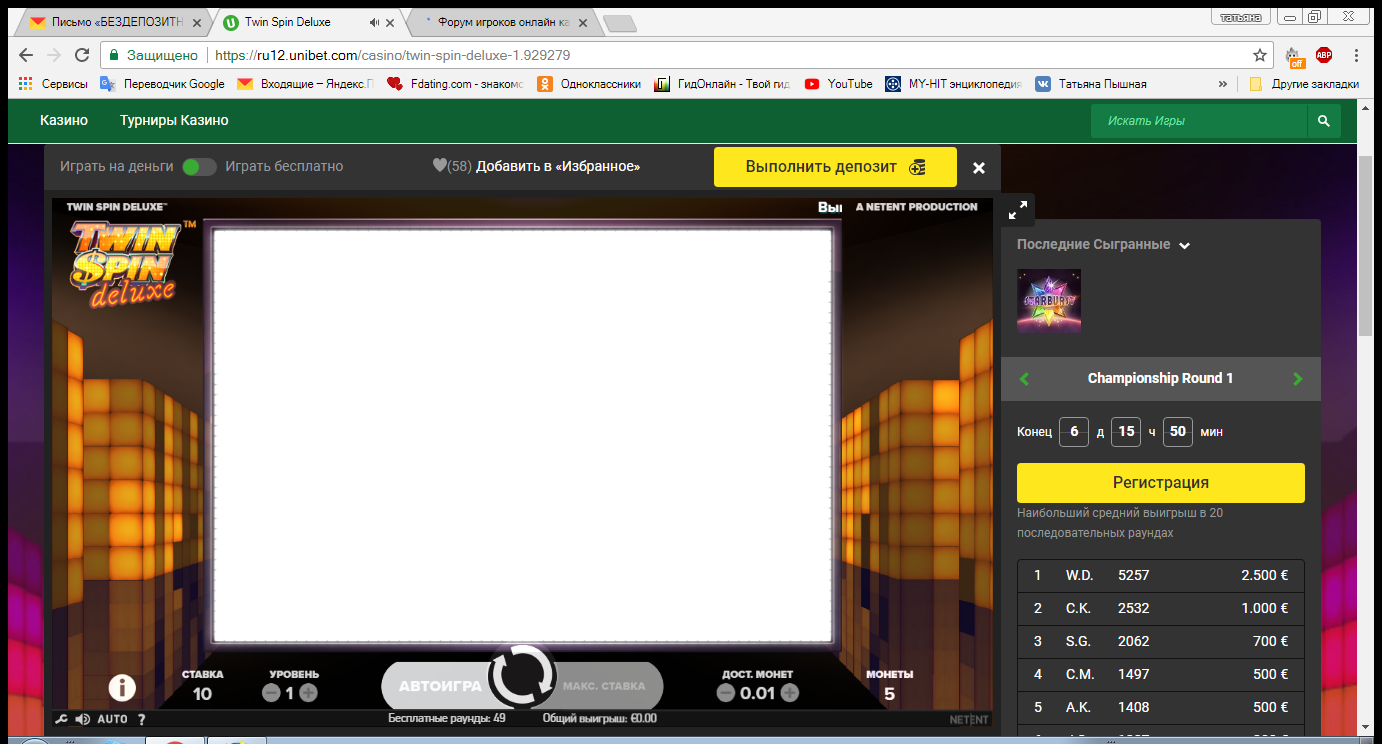
Task: Bookmark this page with star icon
Action: tap(1259, 56)
